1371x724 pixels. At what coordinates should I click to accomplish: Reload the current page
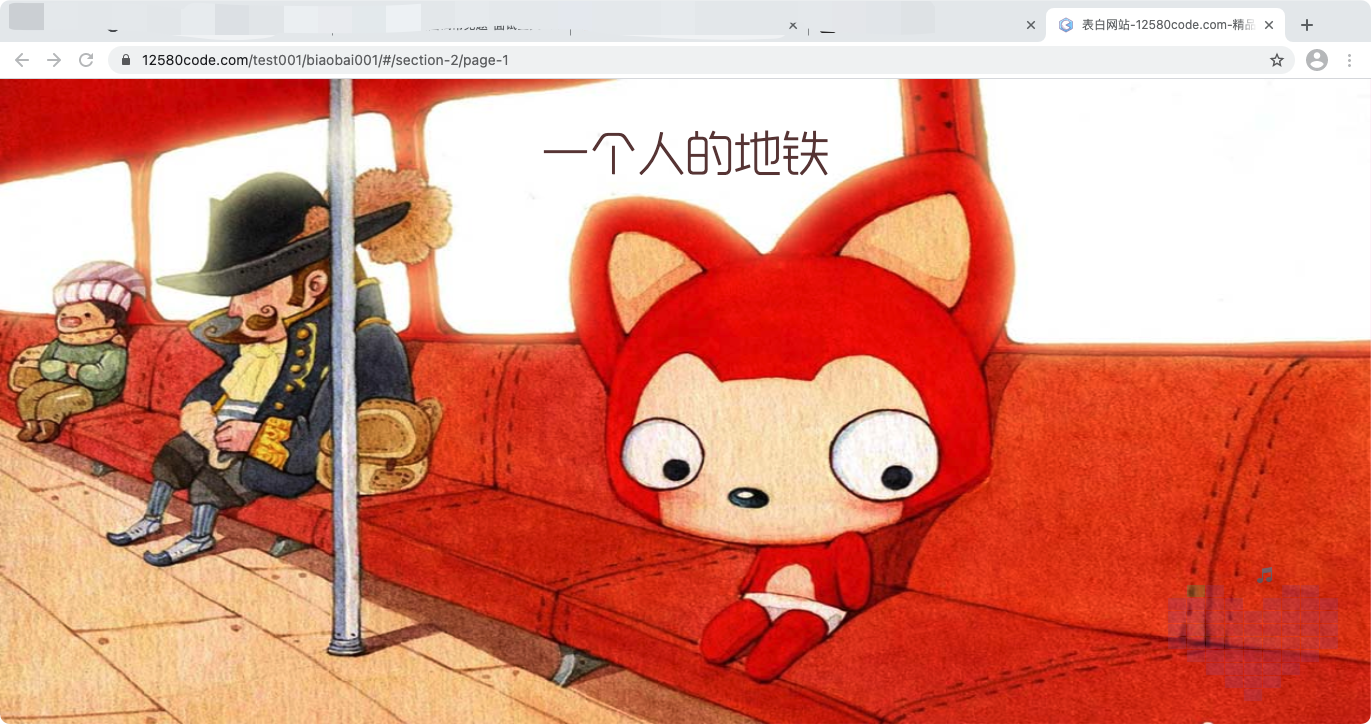point(86,60)
